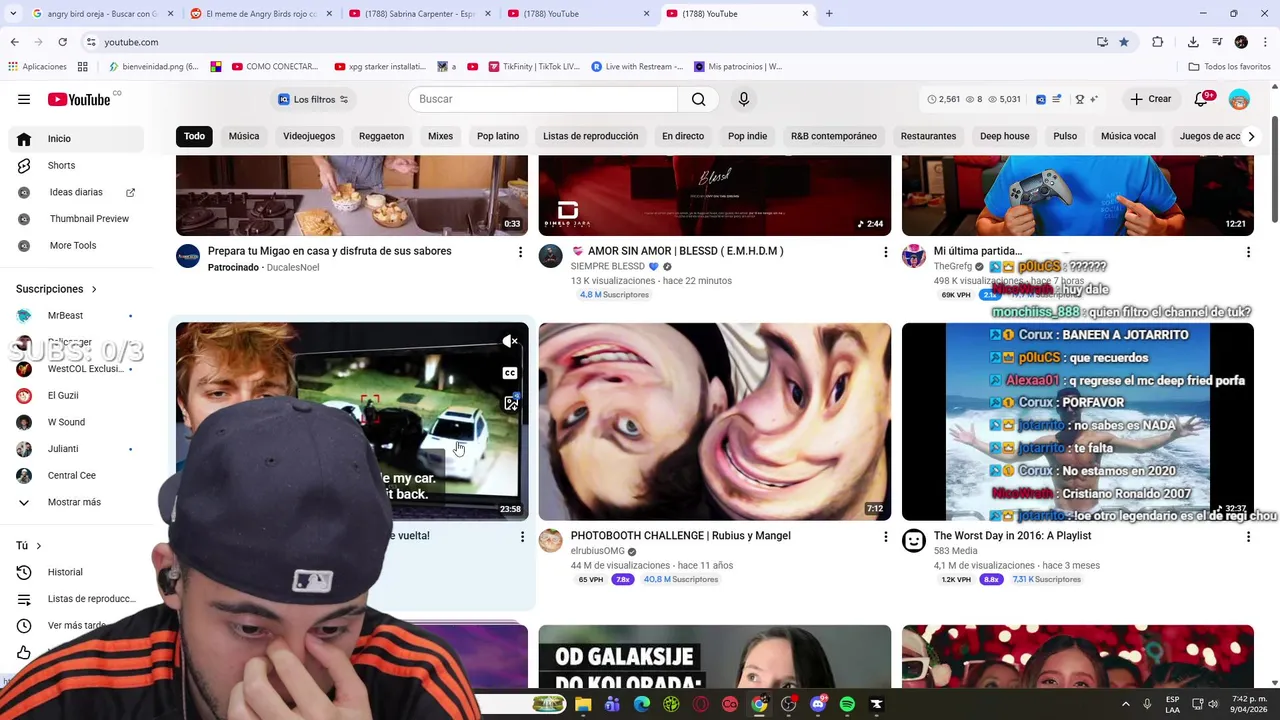Toggle closed captions on the video preview

pyautogui.click(x=510, y=373)
